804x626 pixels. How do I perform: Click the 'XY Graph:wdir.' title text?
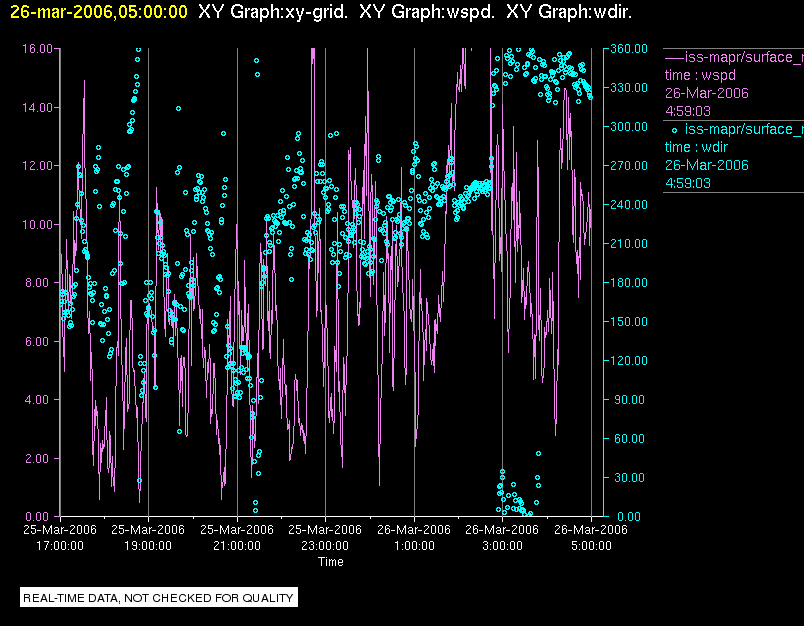pyautogui.click(x=569, y=12)
